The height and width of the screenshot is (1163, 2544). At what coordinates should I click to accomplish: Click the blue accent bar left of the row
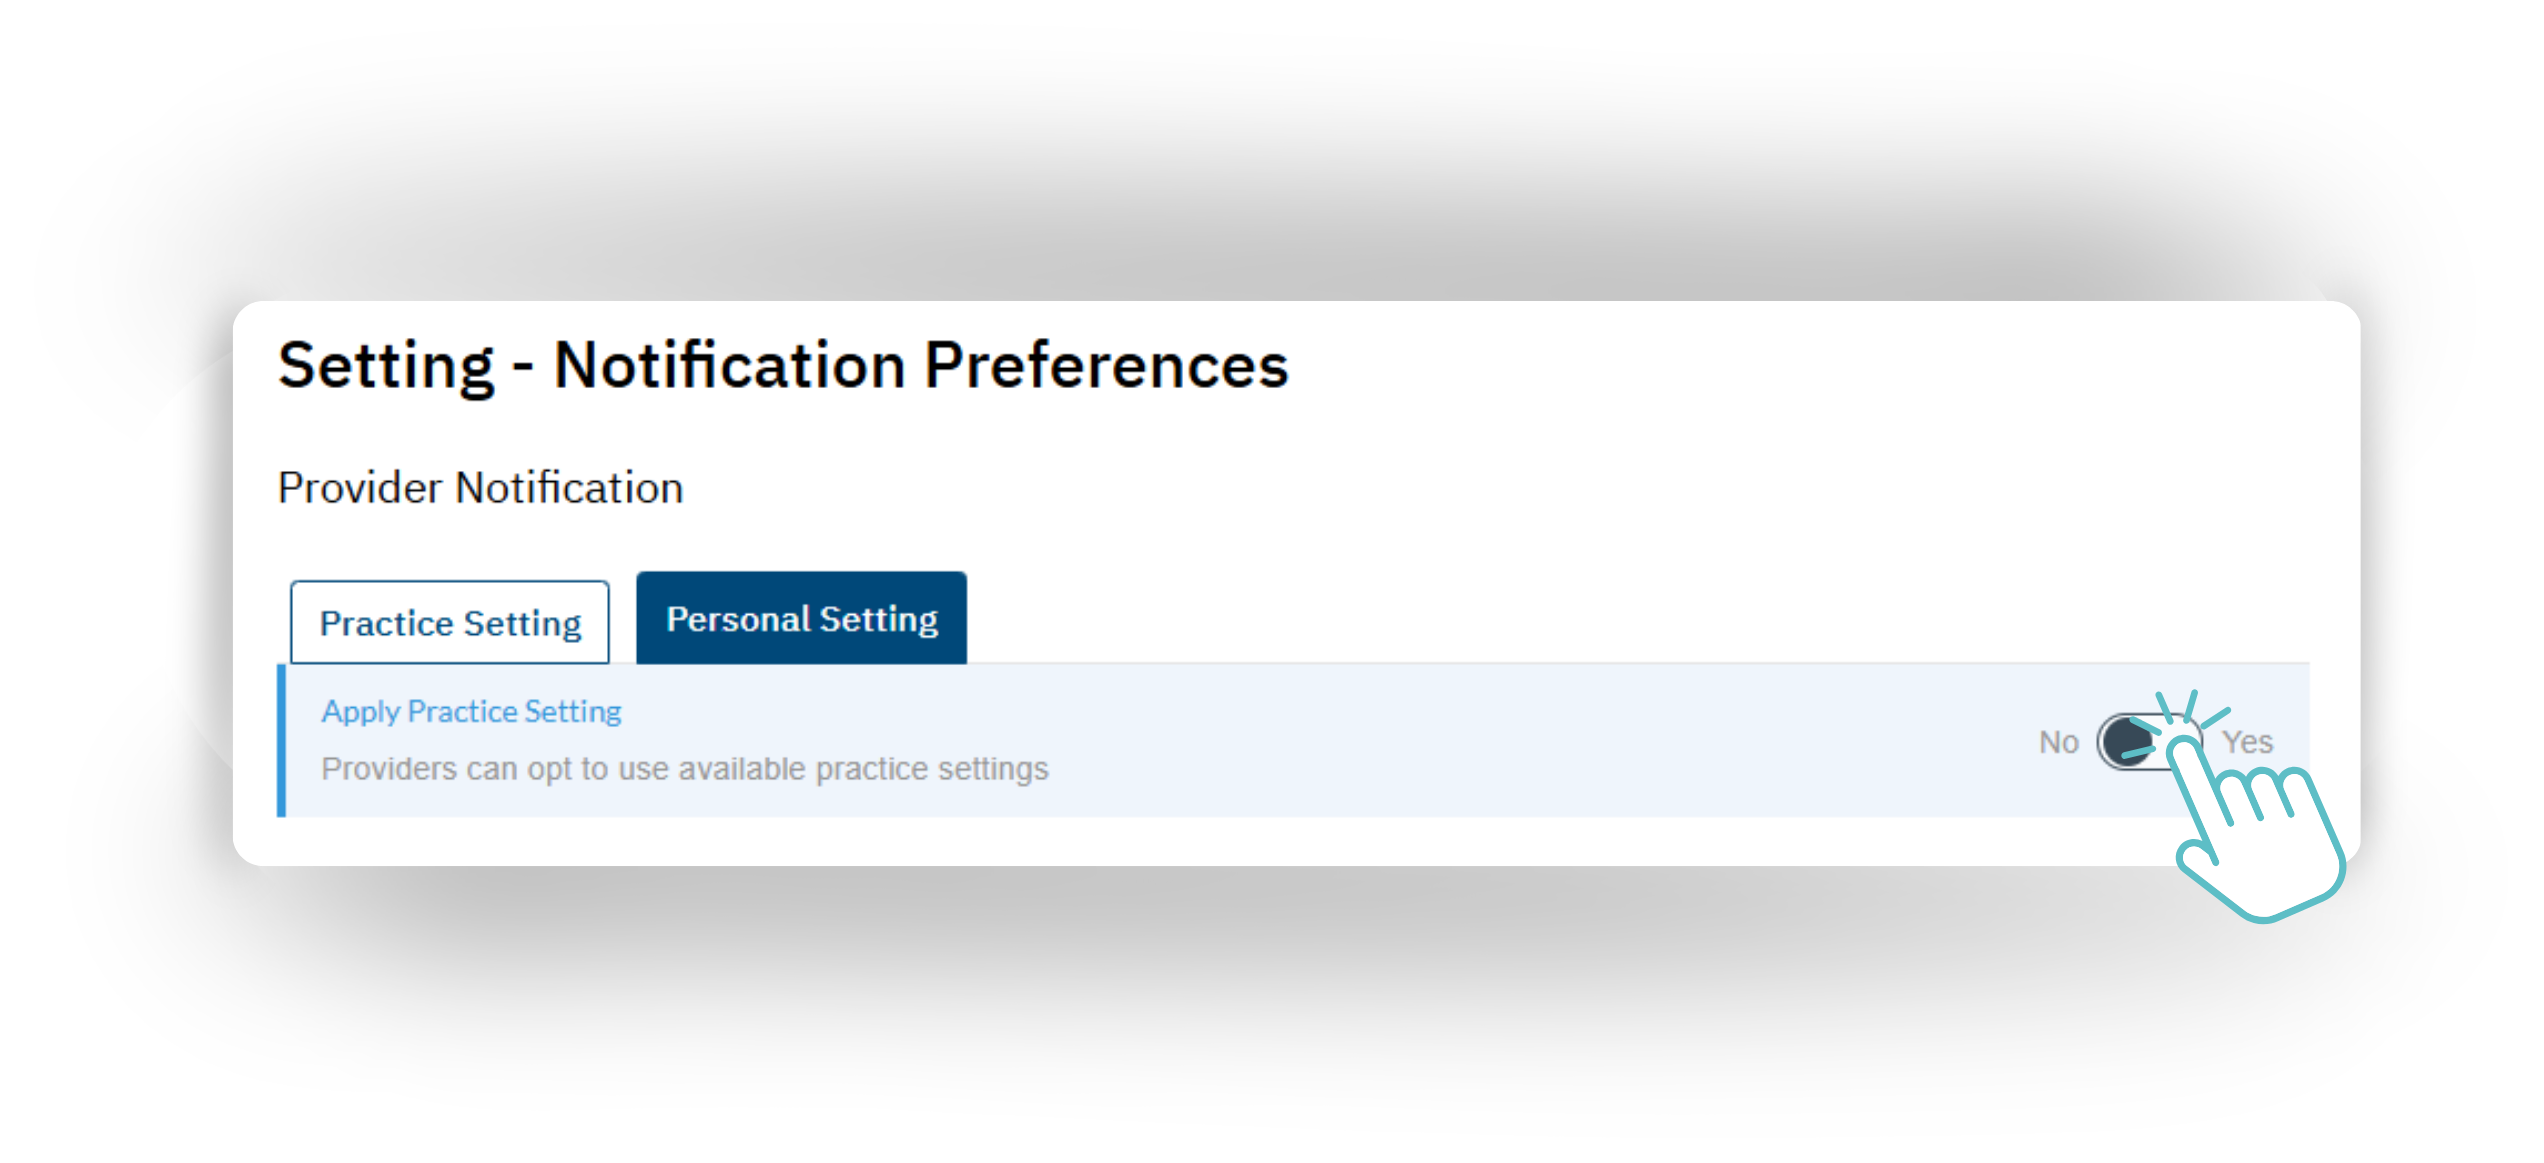282,740
